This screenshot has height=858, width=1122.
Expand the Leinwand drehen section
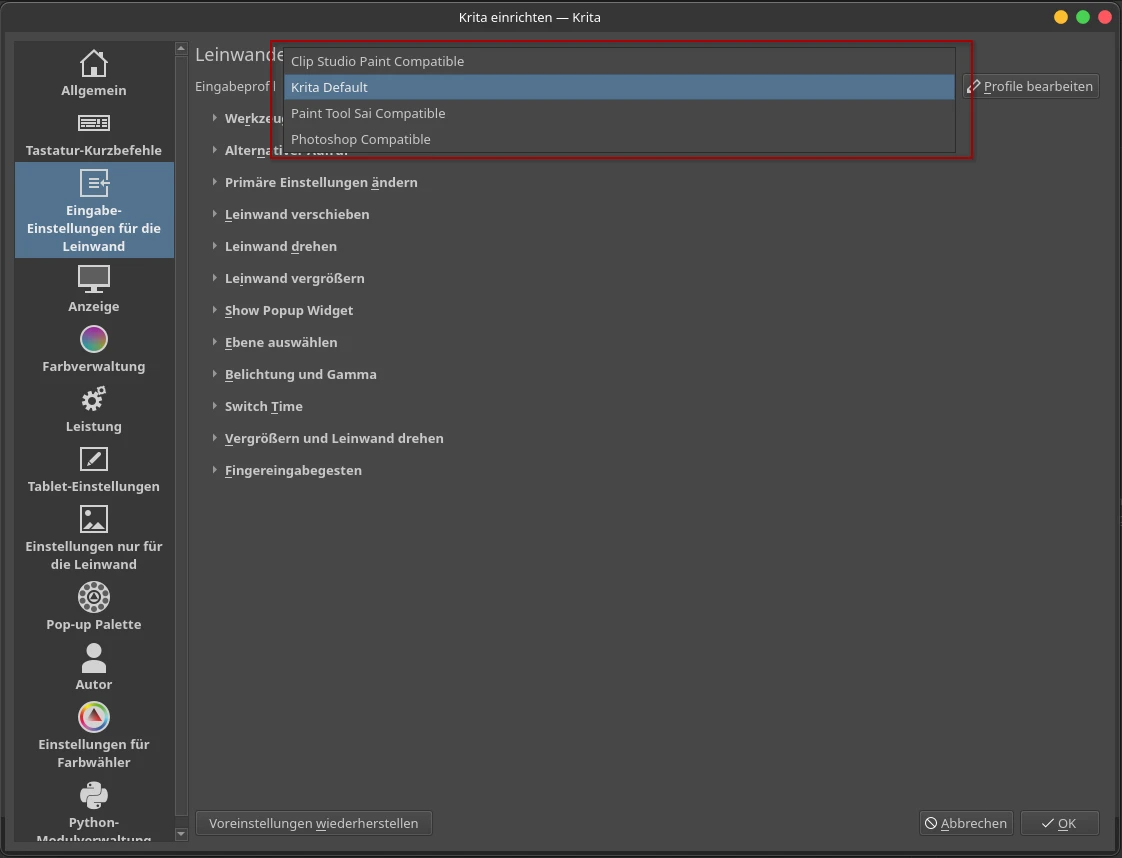[x=274, y=246]
